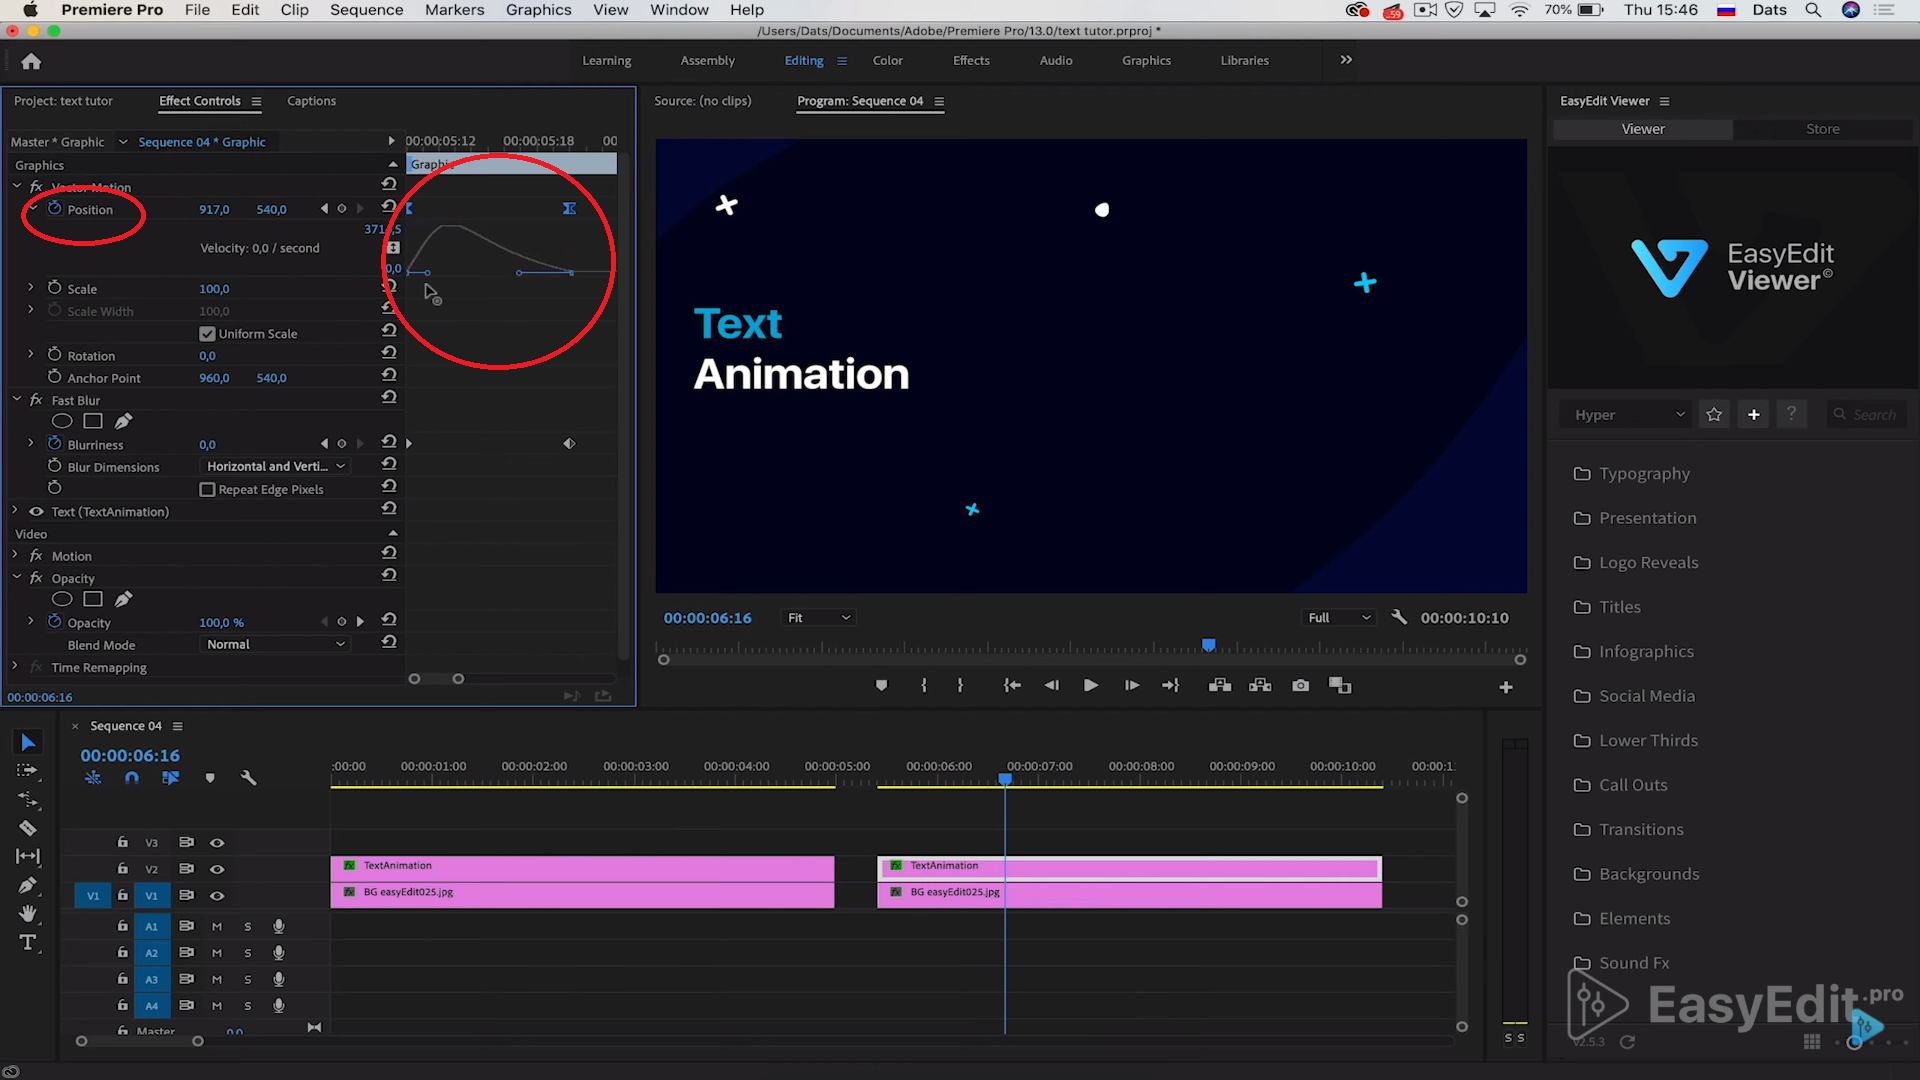Switch to the Audio workspace tab
This screenshot has height=1080, width=1920.
coord(1055,59)
